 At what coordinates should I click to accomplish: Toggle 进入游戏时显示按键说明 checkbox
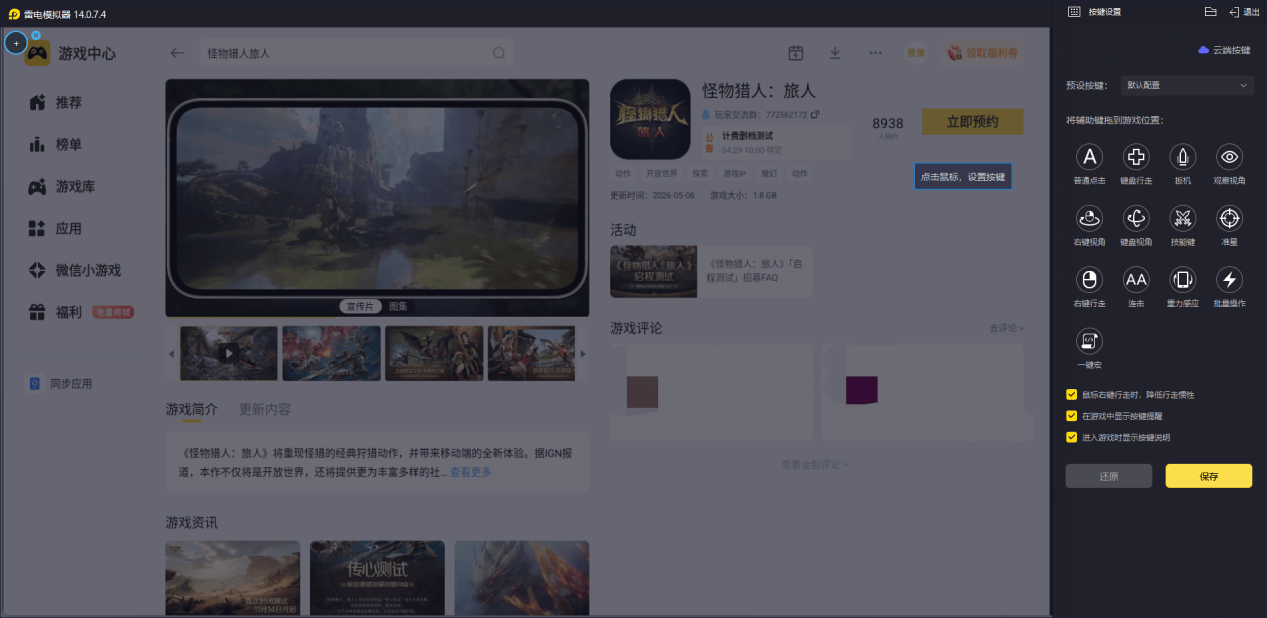(1072, 437)
